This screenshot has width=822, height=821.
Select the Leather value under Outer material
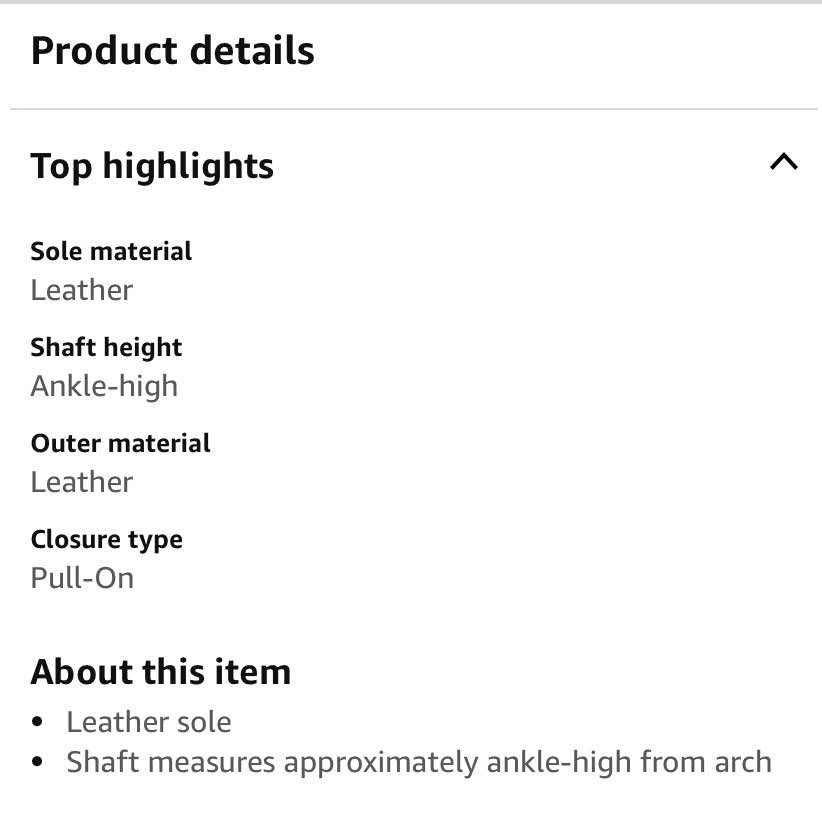click(x=81, y=482)
